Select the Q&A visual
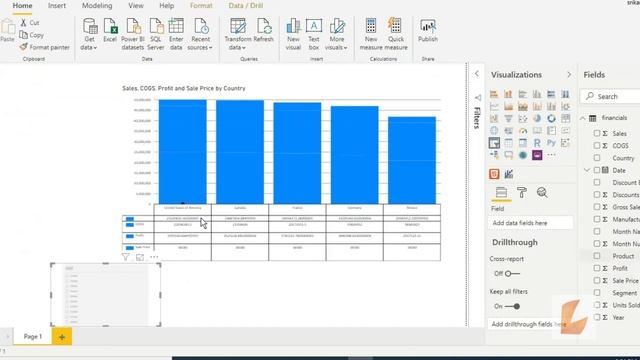This screenshot has height=360, width=640. (508, 155)
